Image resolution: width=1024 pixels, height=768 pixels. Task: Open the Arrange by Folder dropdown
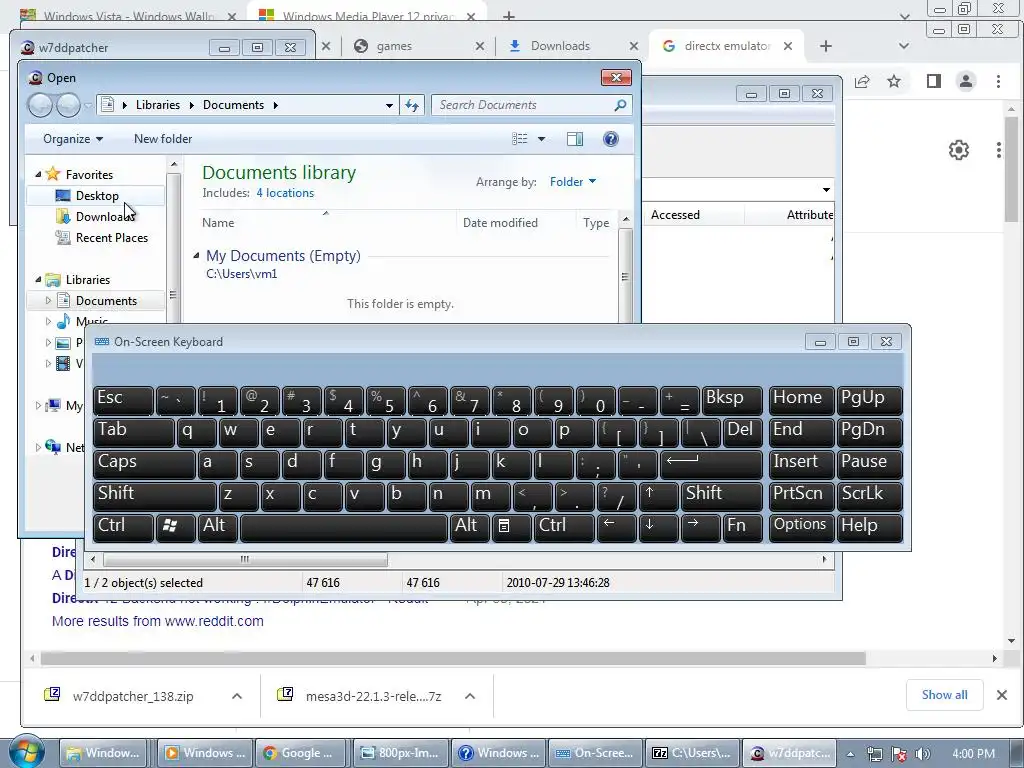[x=573, y=182]
